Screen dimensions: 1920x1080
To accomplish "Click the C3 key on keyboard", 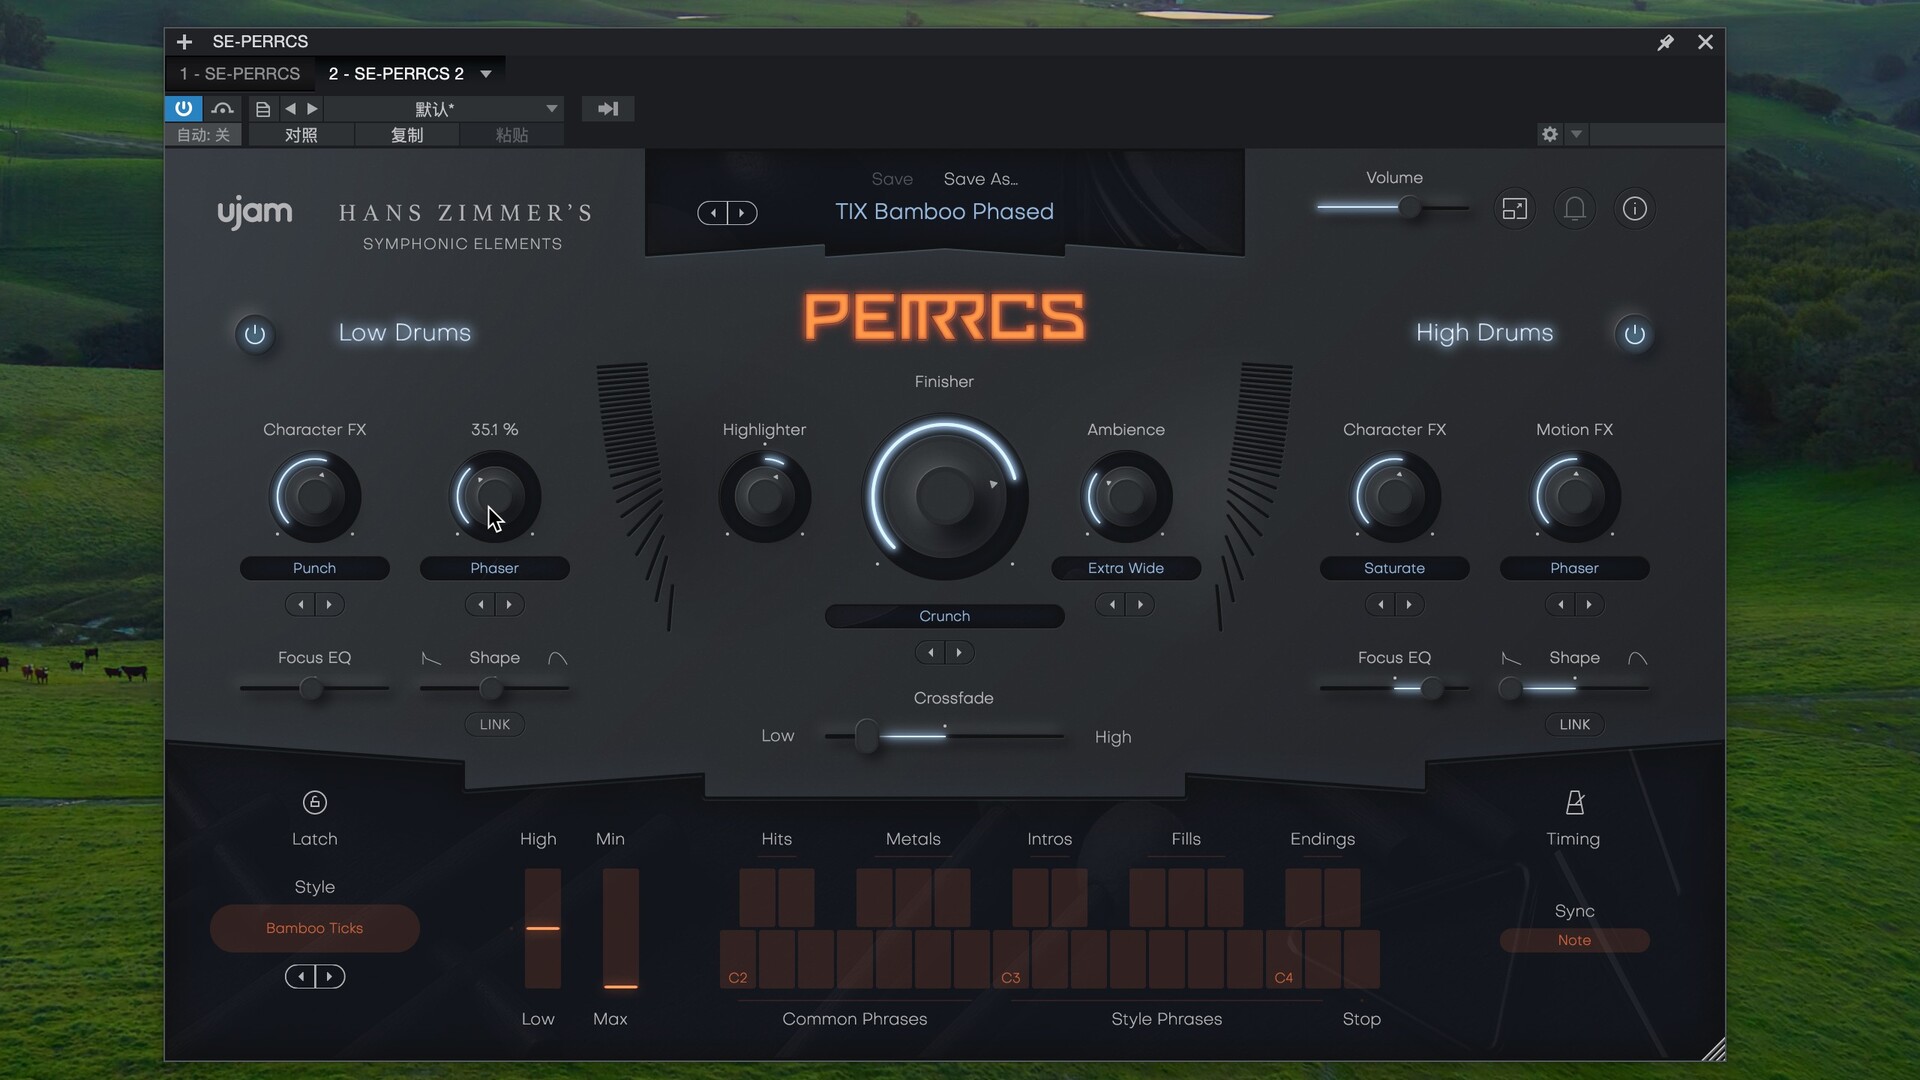I will 1011,958.
